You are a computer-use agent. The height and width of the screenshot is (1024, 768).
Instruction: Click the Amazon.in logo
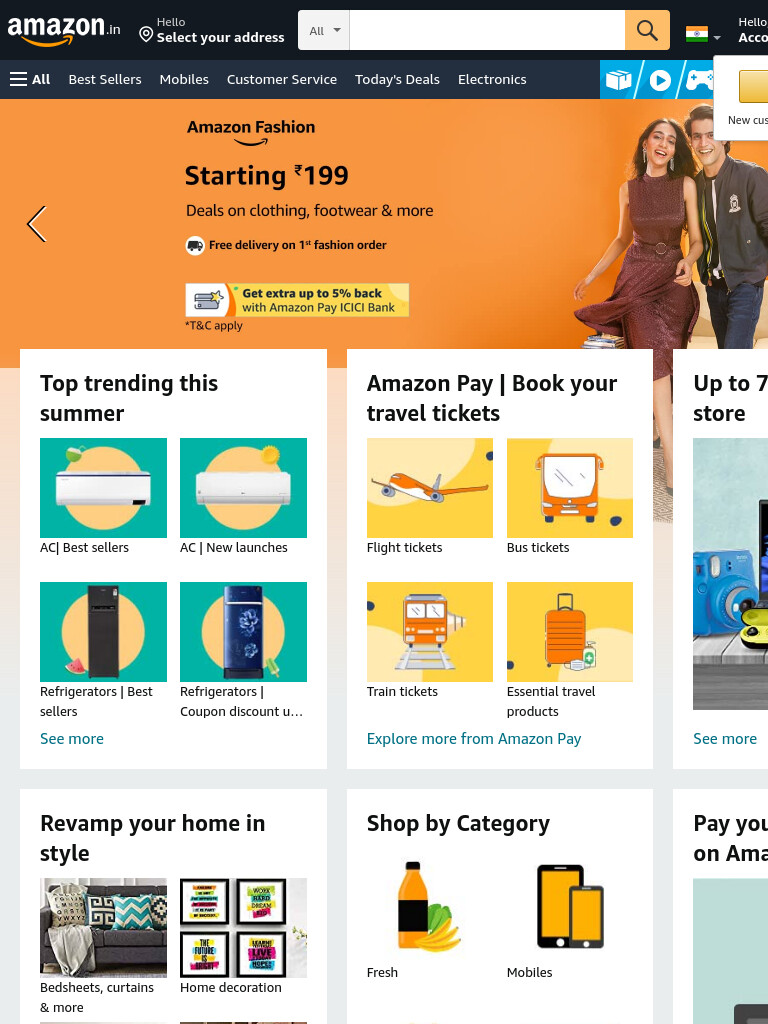(63, 30)
